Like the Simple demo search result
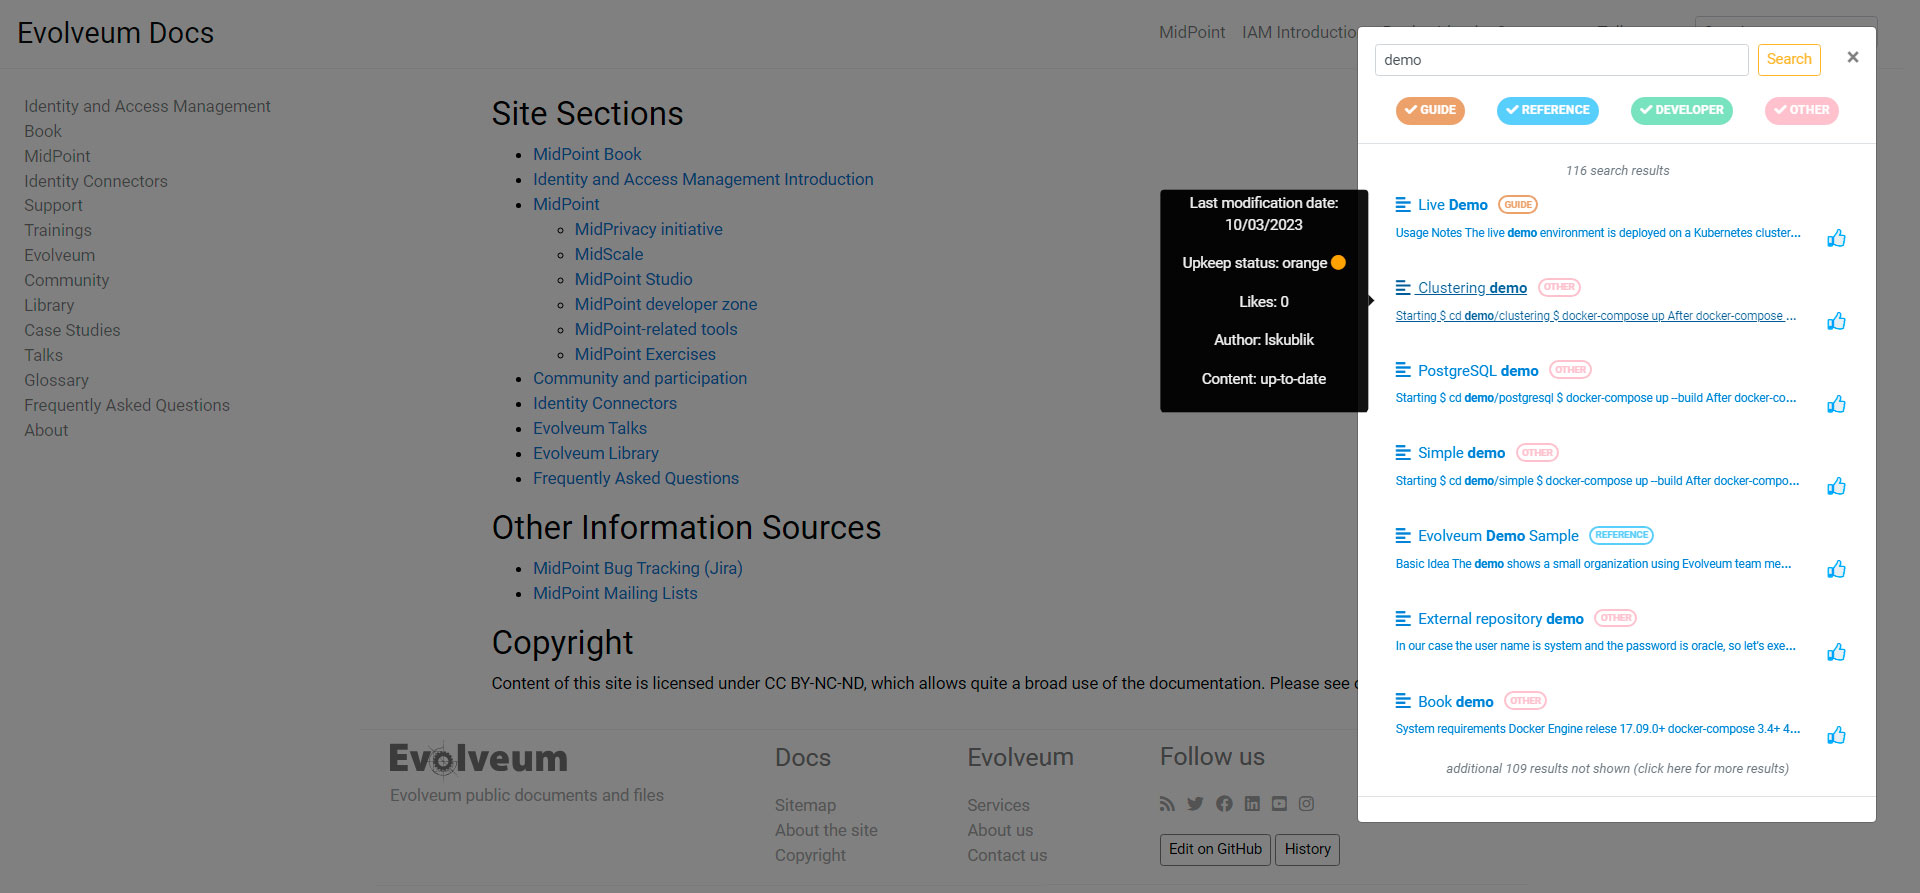Screen dimensions: 1920x893 coord(1836,486)
